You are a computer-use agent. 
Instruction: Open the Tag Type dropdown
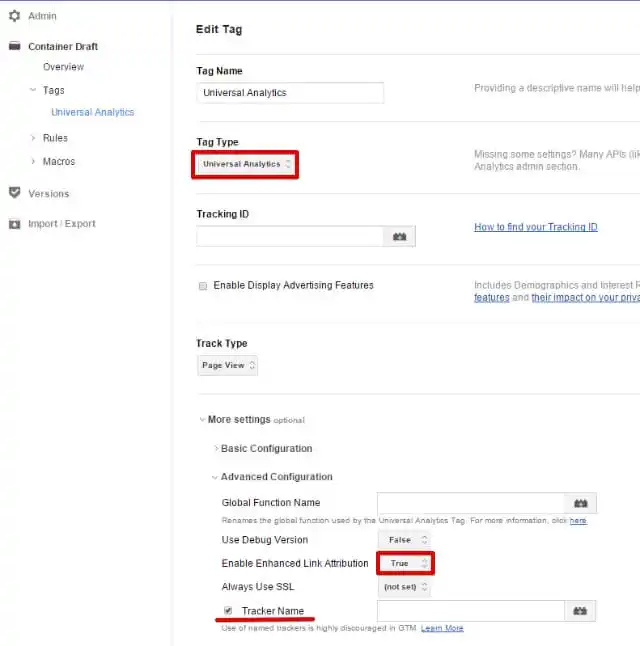(245, 164)
